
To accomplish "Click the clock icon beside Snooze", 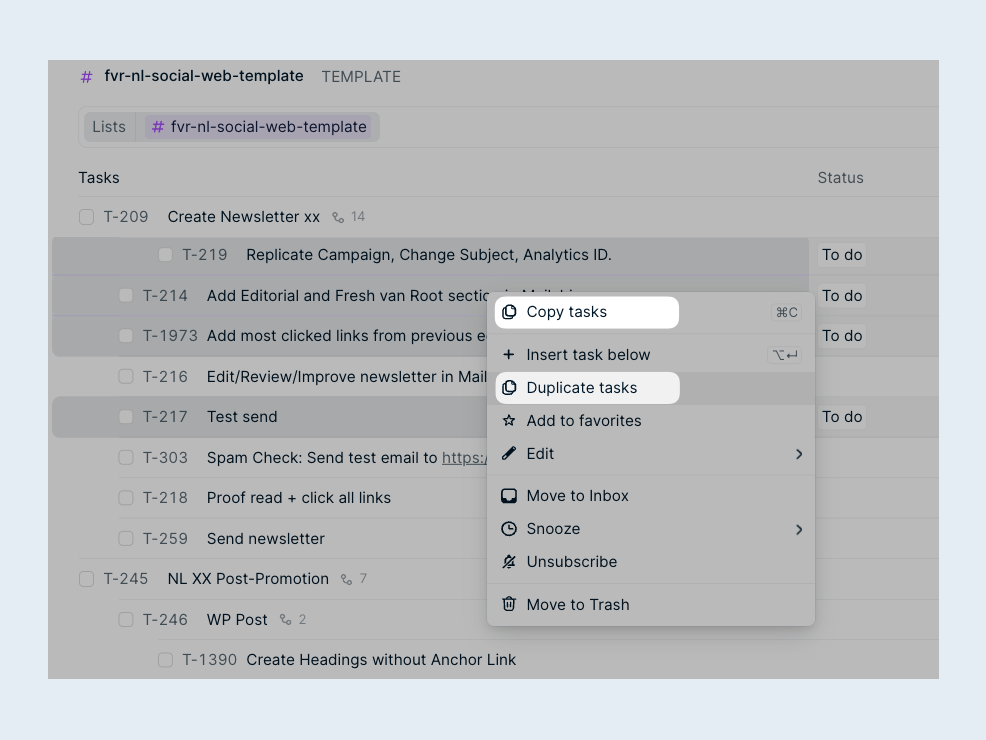I will (509, 529).
